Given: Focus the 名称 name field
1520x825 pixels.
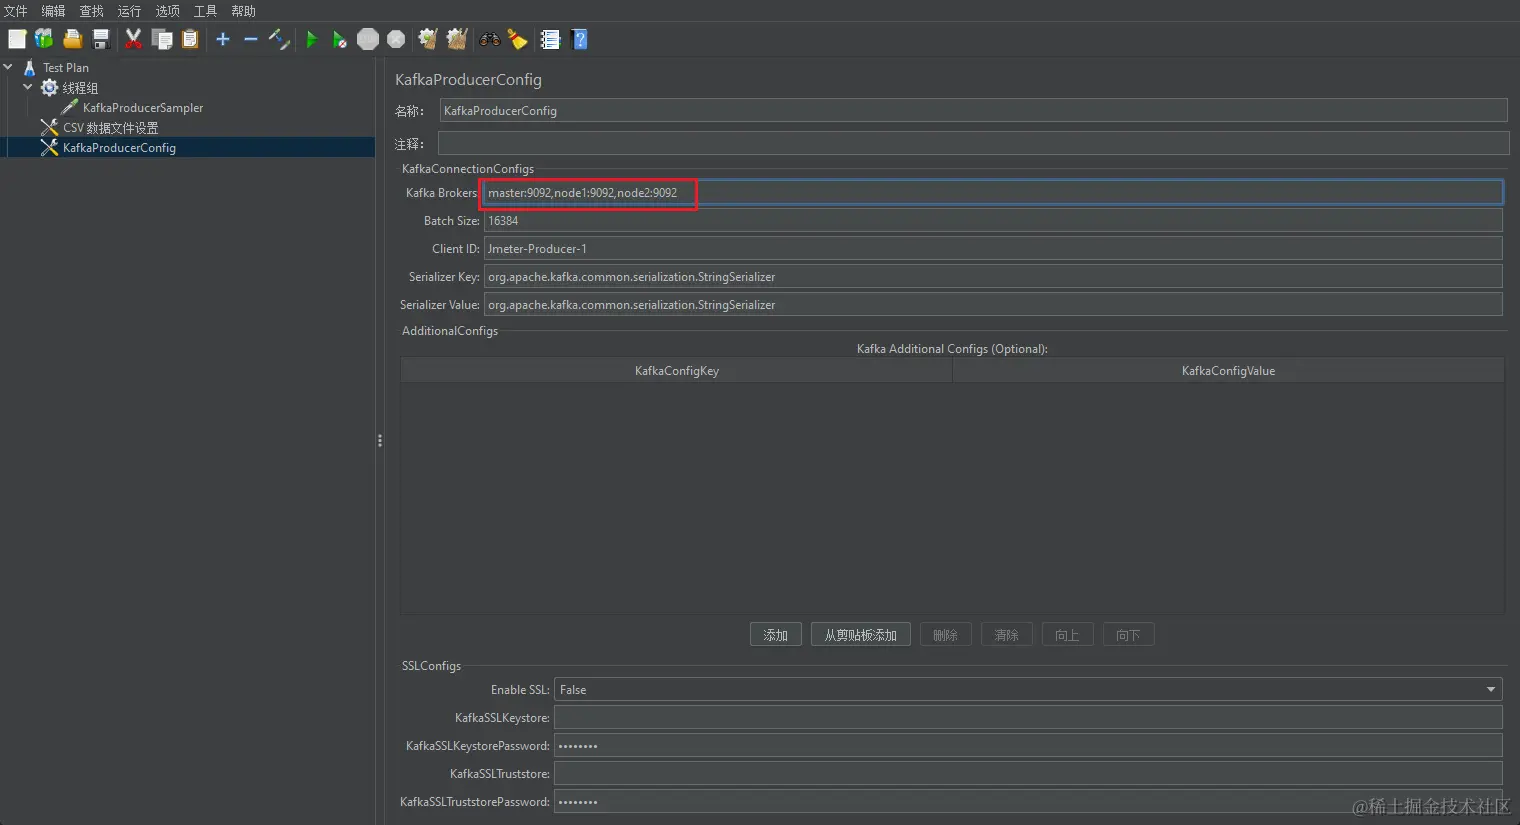Looking at the screenshot, I should pyautogui.click(x=973, y=110).
